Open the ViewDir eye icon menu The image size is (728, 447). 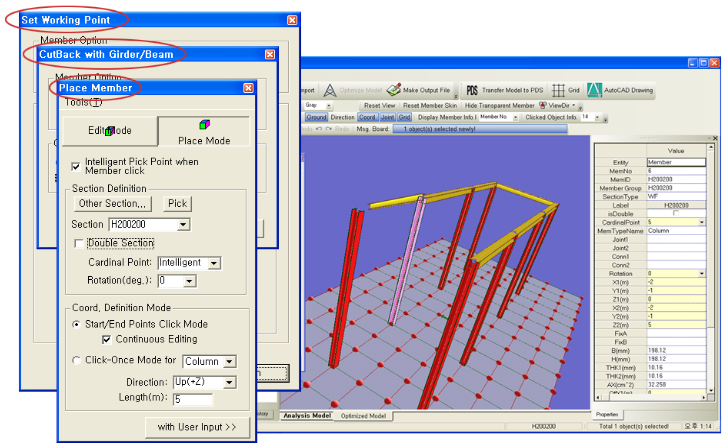(x=543, y=104)
